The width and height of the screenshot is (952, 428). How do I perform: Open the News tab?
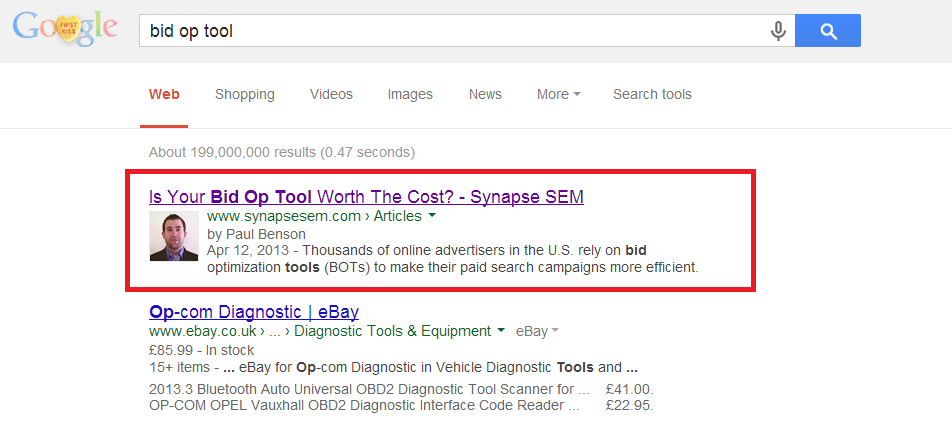click(x=485, y=95)
